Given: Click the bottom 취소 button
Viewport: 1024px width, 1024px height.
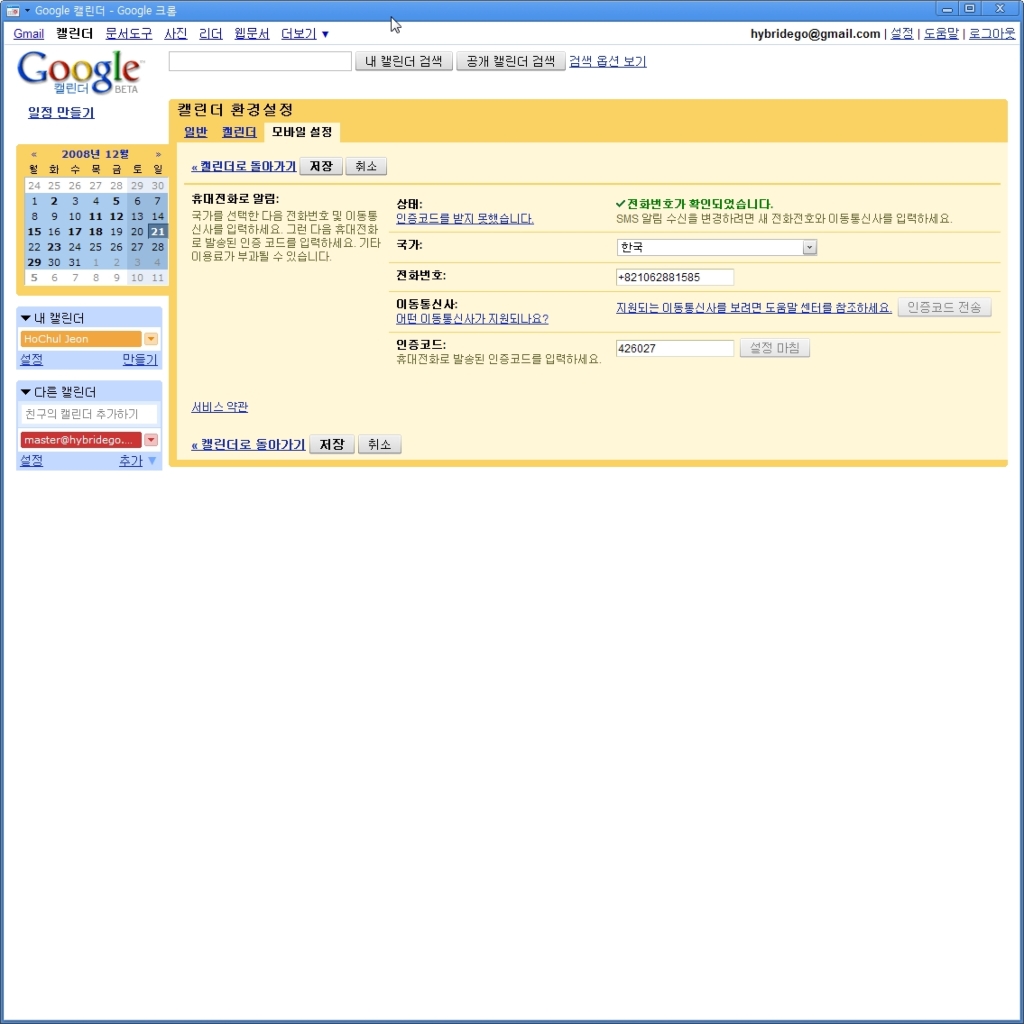Looking at the screenshot, I should click(379, 444).
